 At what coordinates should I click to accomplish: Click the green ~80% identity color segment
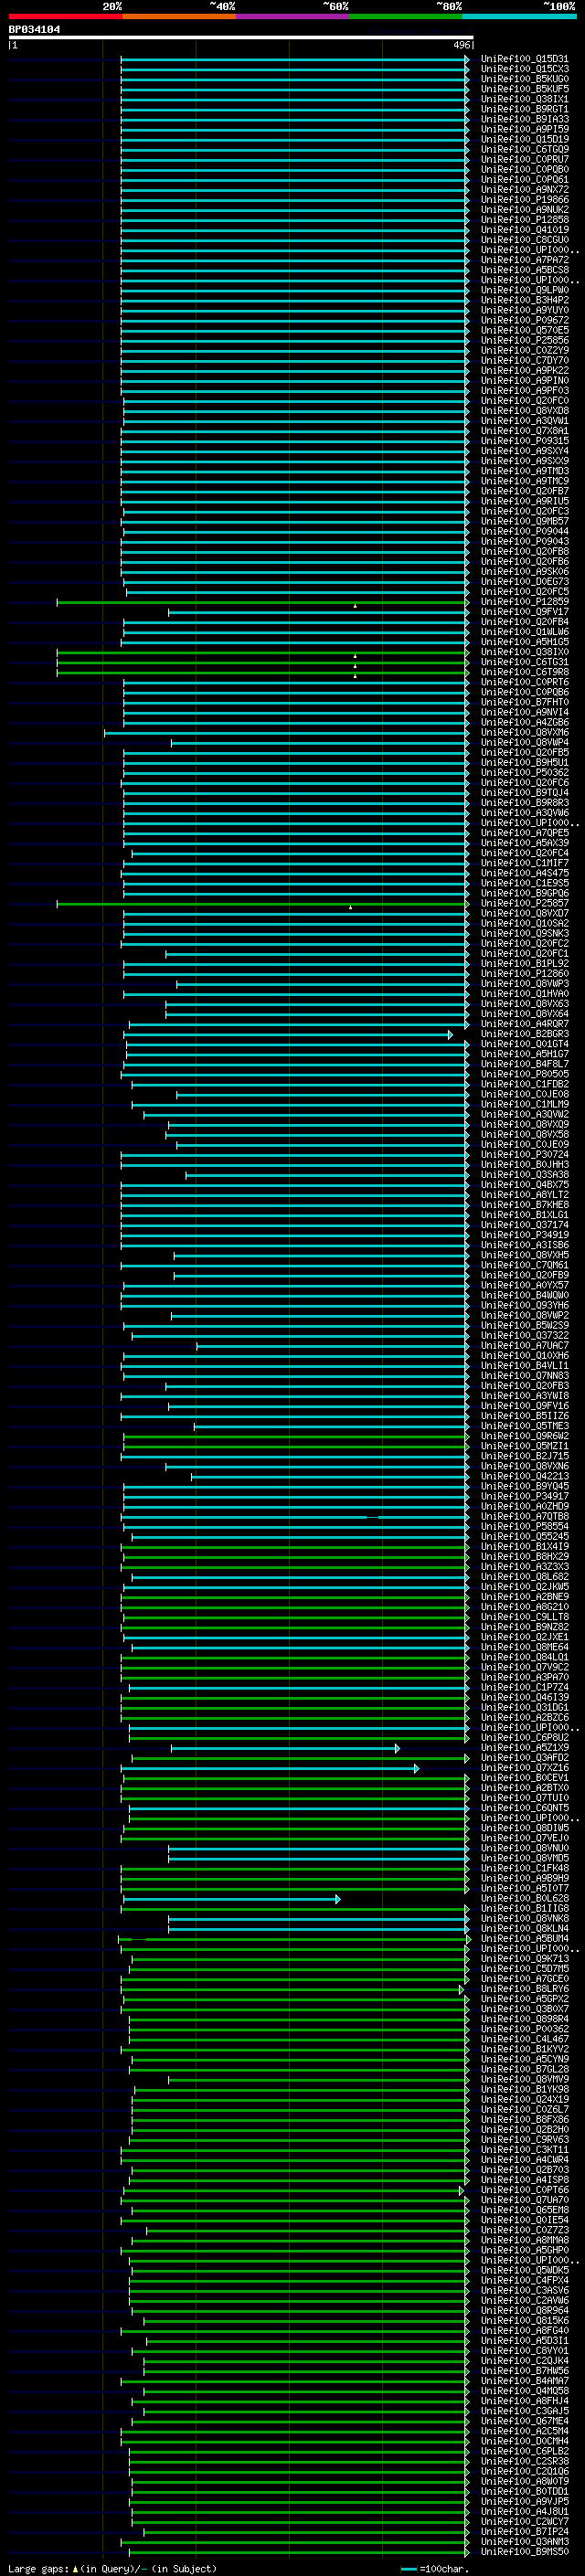tap(406, 16)
